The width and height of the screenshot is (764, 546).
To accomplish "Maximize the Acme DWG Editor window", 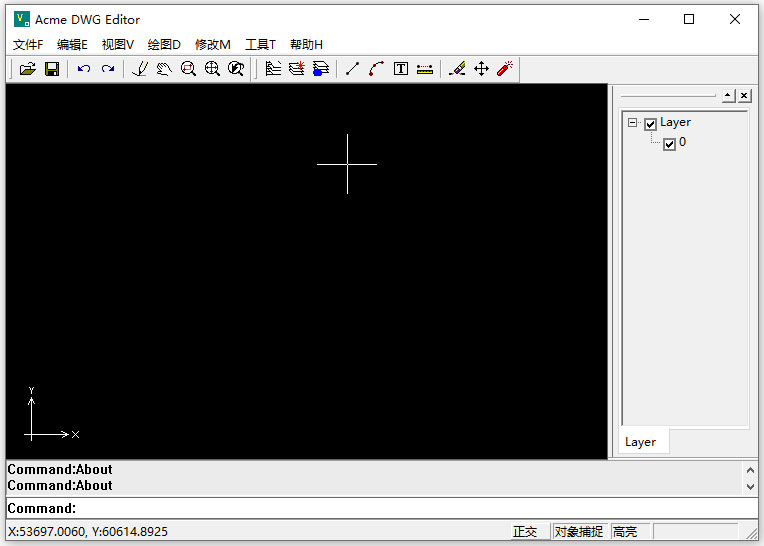I will 689,19.
